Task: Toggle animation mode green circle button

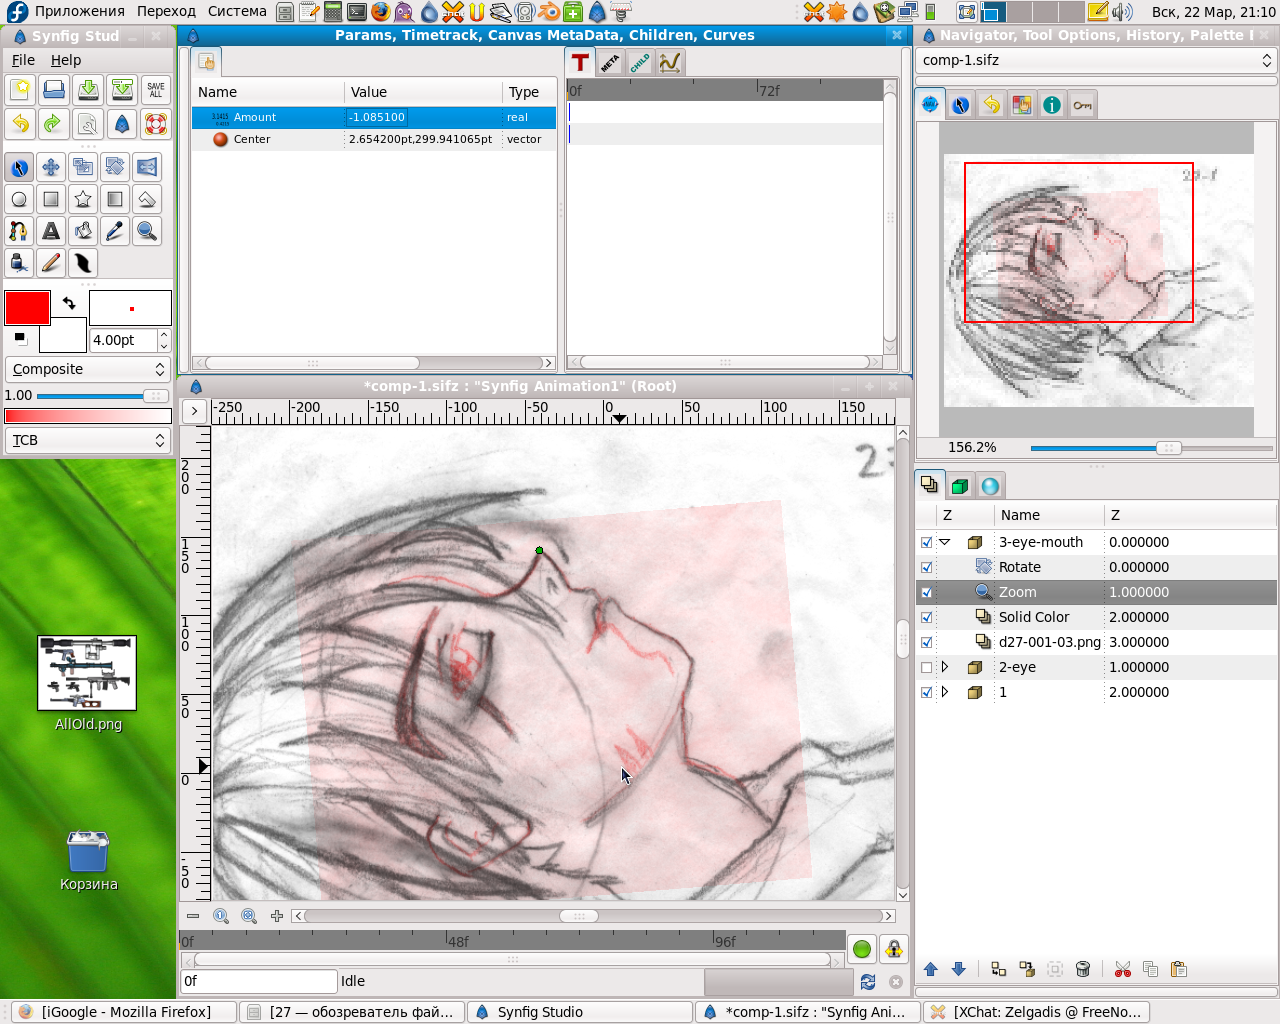Action: tap(862, 948)
